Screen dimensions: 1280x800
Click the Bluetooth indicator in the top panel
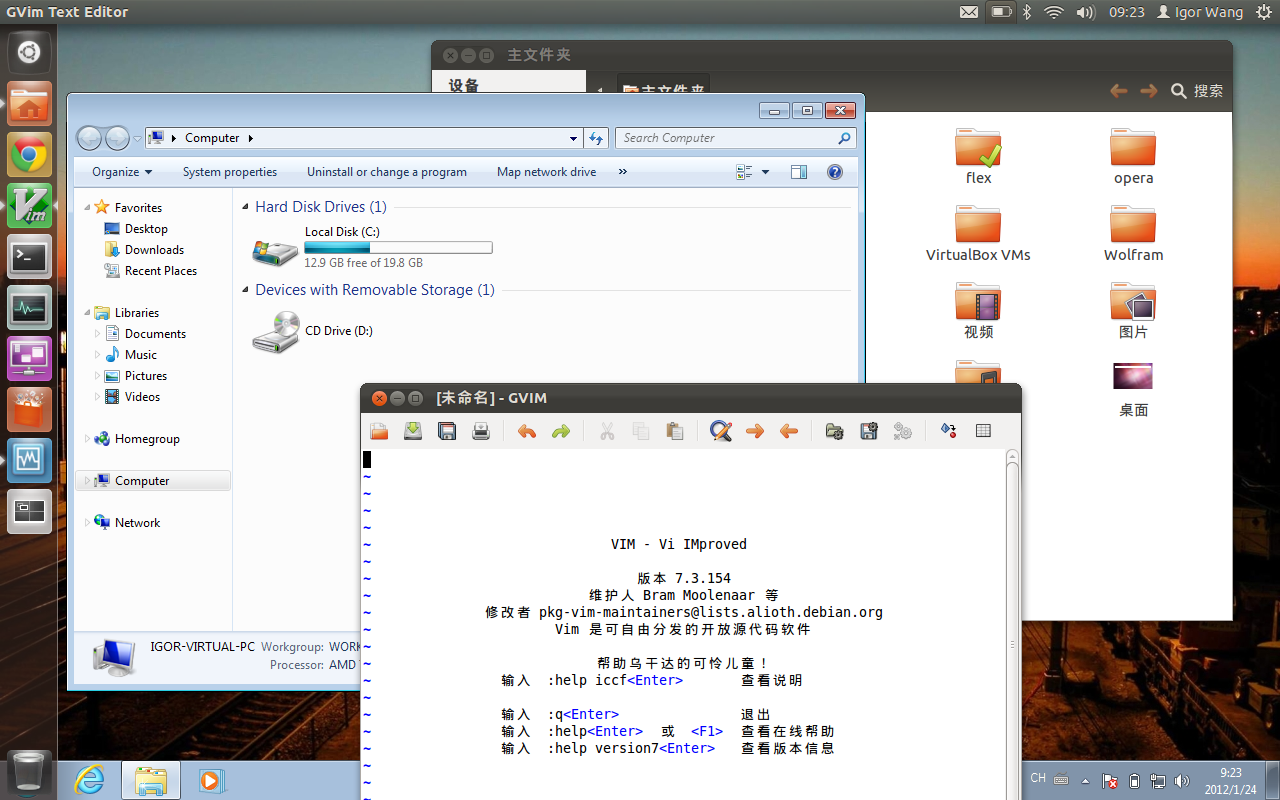point(1026,12)
